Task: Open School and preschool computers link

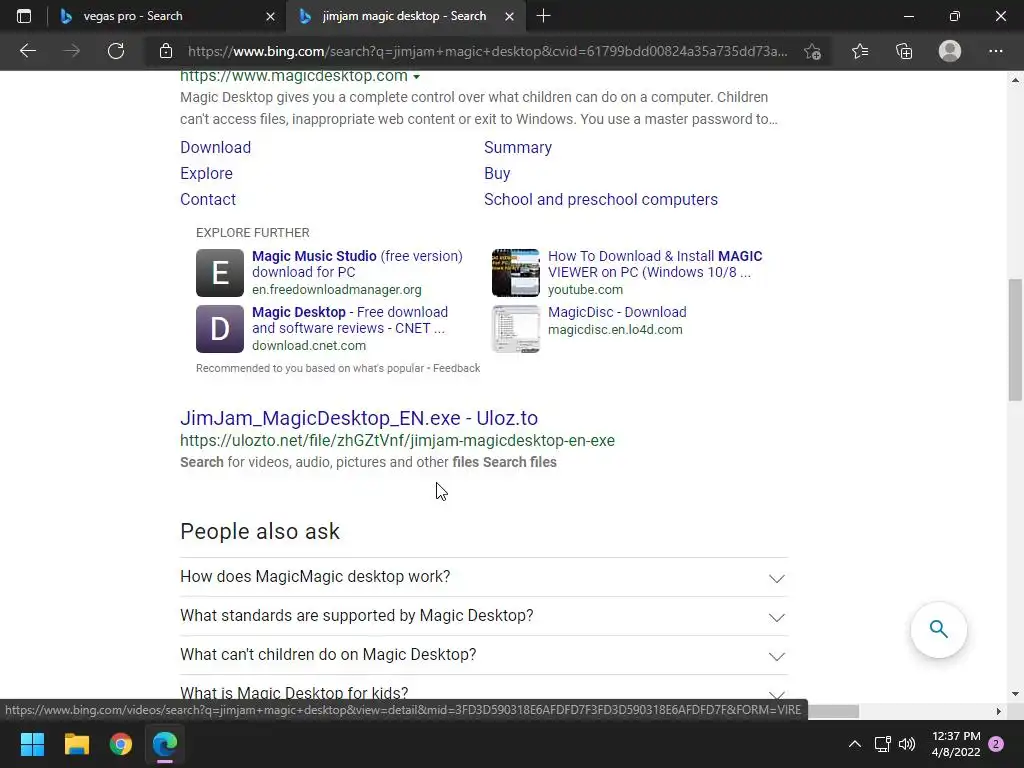Action: 601,200
